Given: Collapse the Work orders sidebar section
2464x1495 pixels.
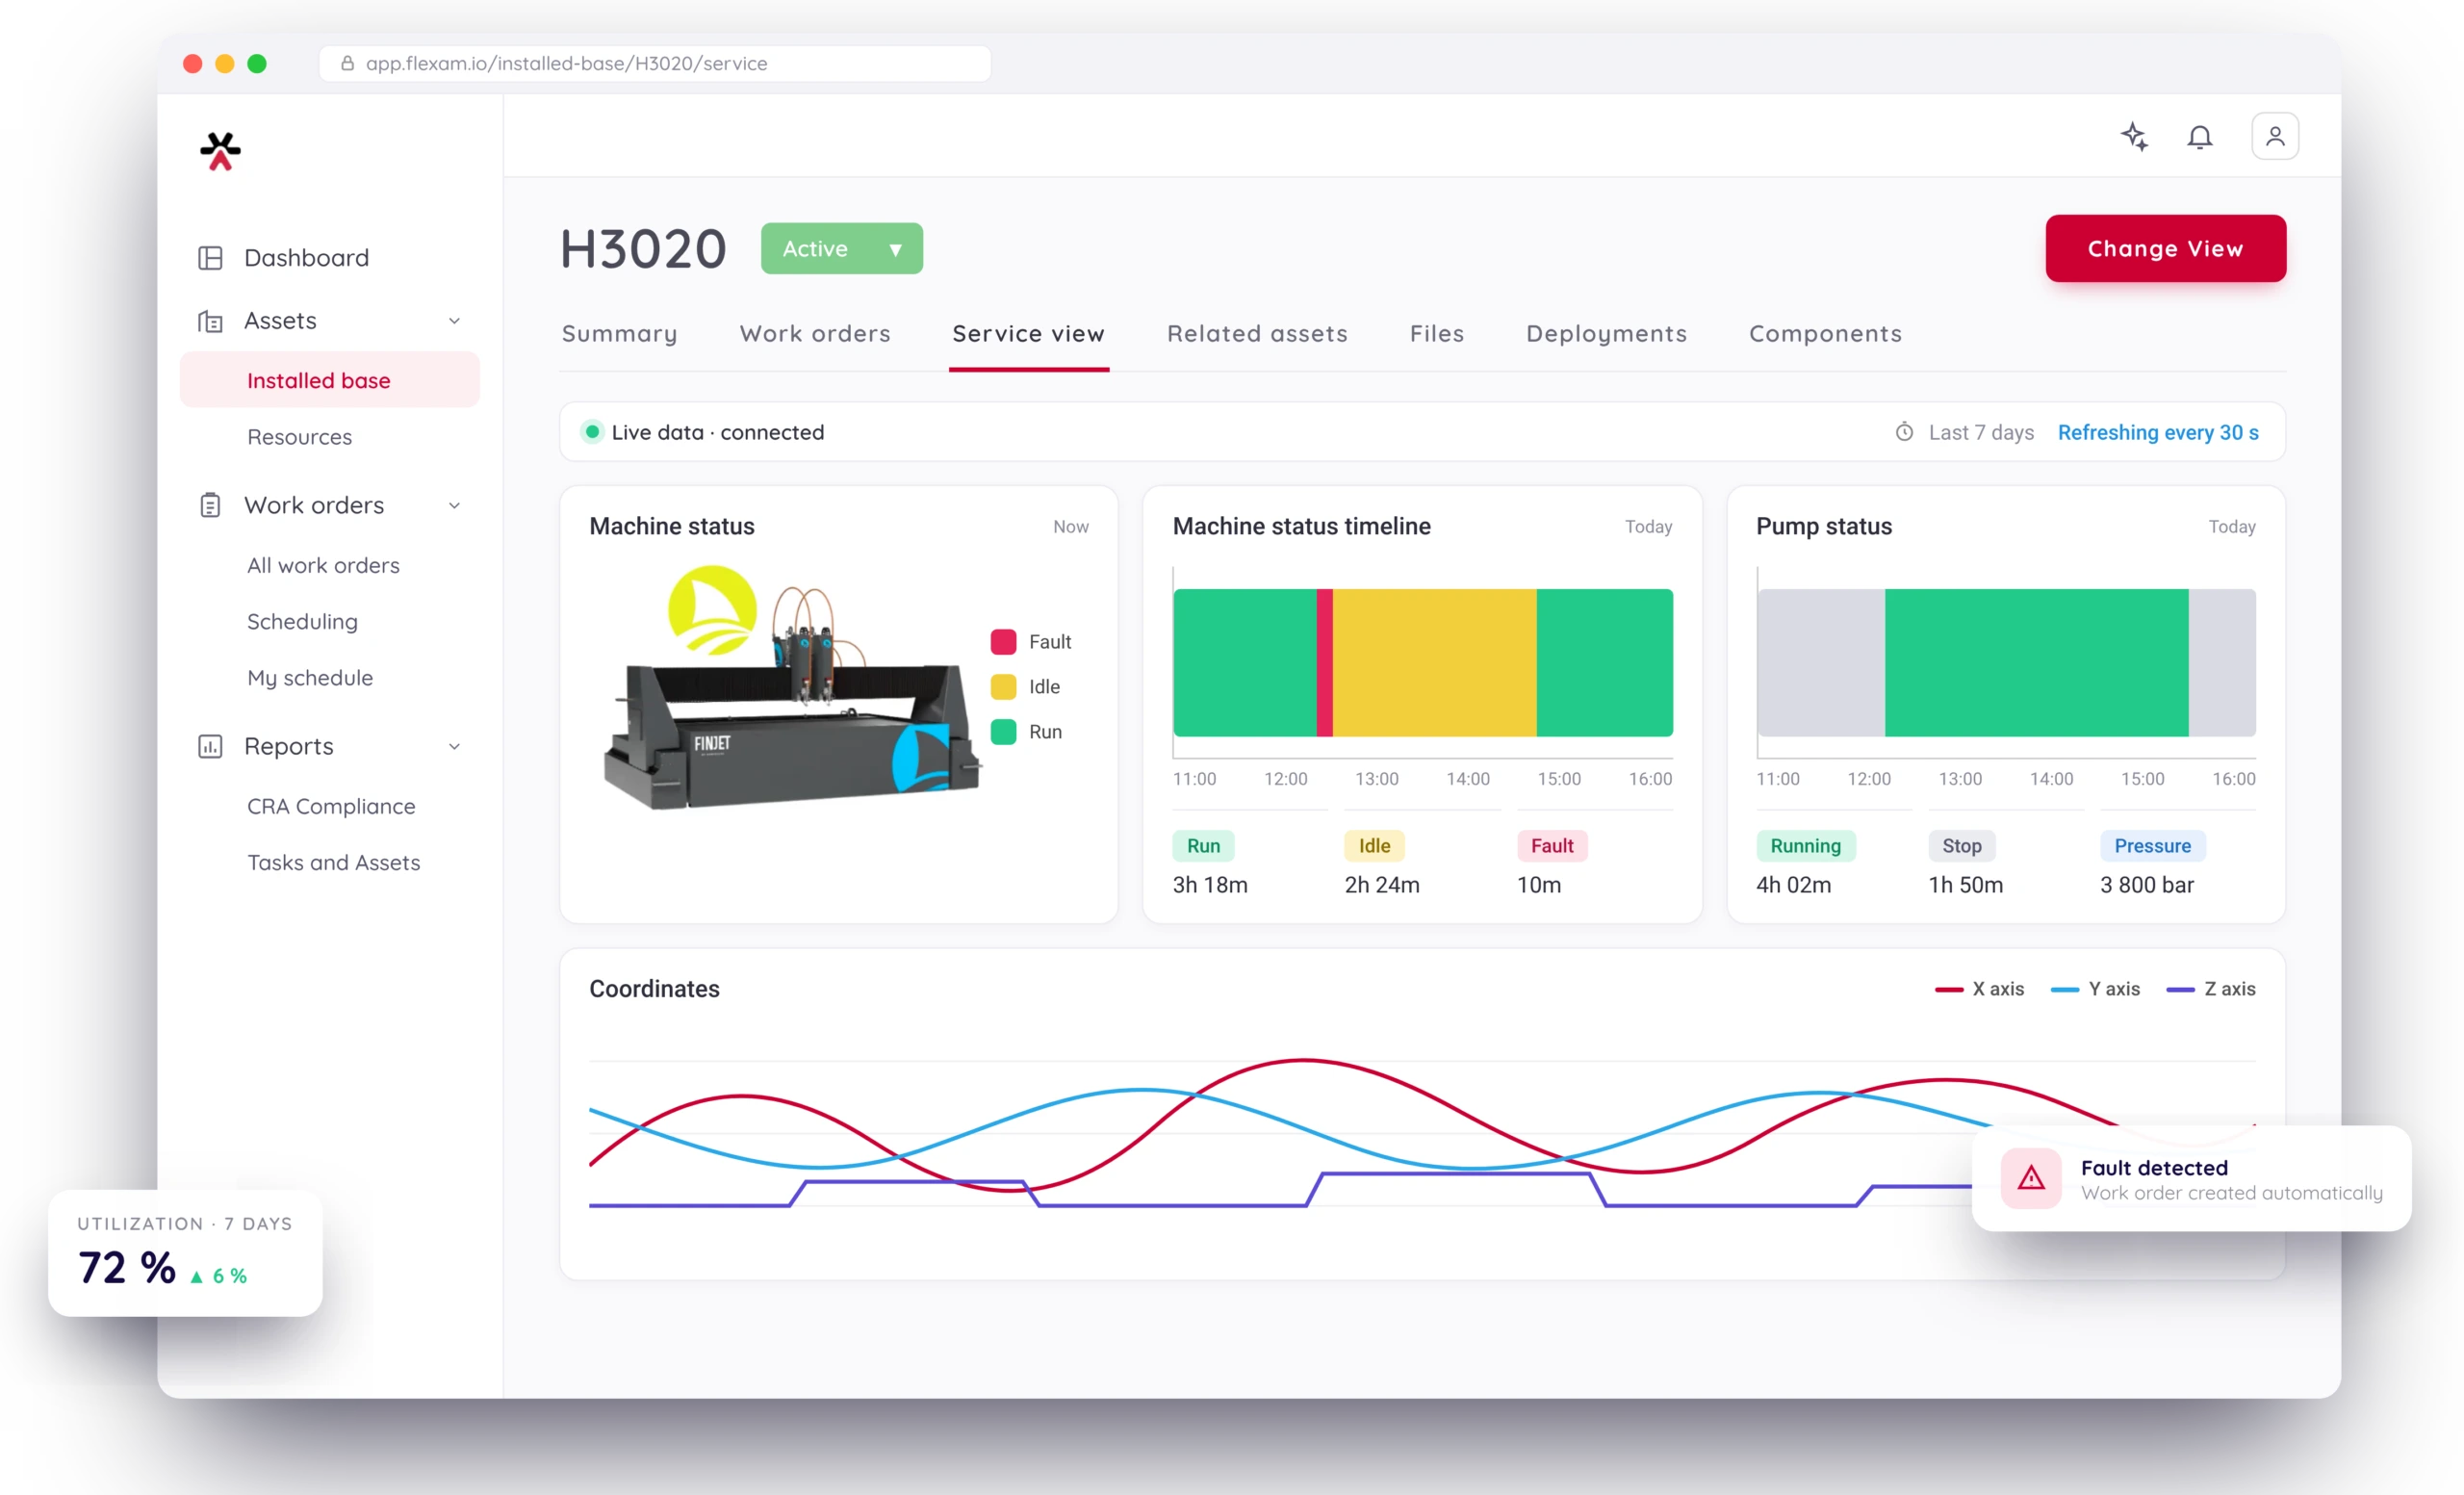Looking at the screenshot, I should pyautogui.click(x=454, y=505).
